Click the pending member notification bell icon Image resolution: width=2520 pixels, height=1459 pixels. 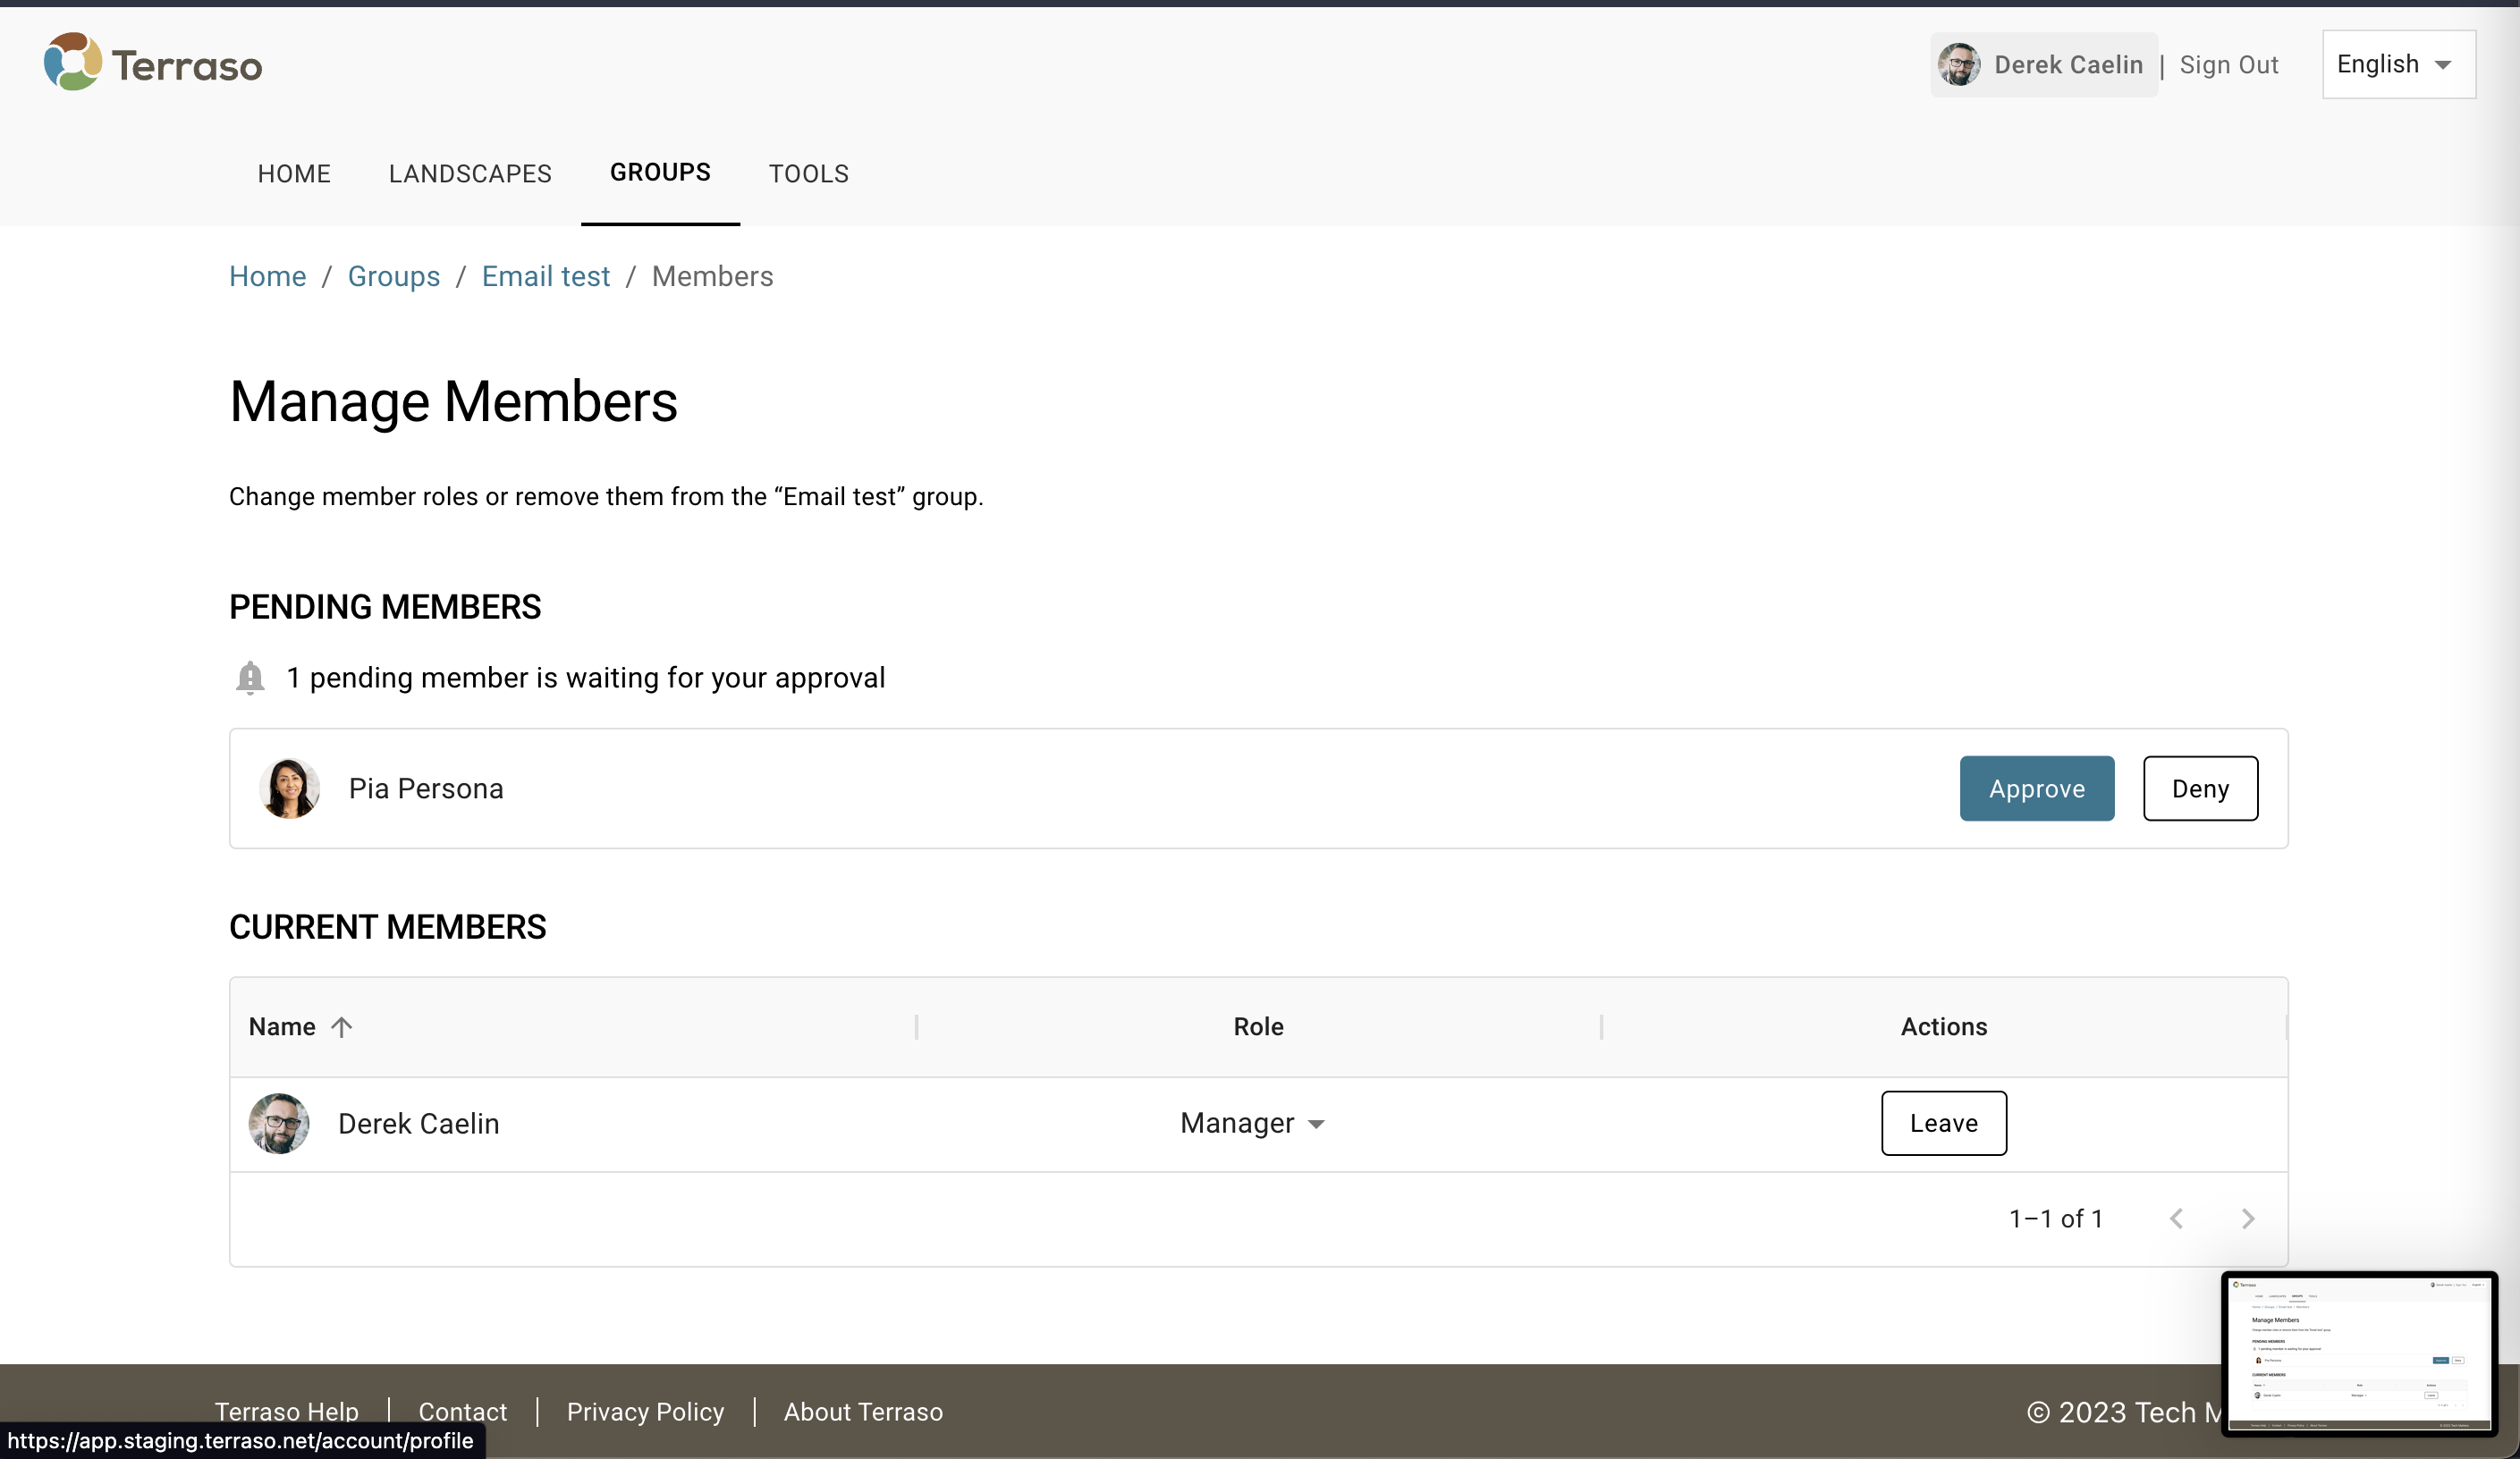(x=250, y=678)
